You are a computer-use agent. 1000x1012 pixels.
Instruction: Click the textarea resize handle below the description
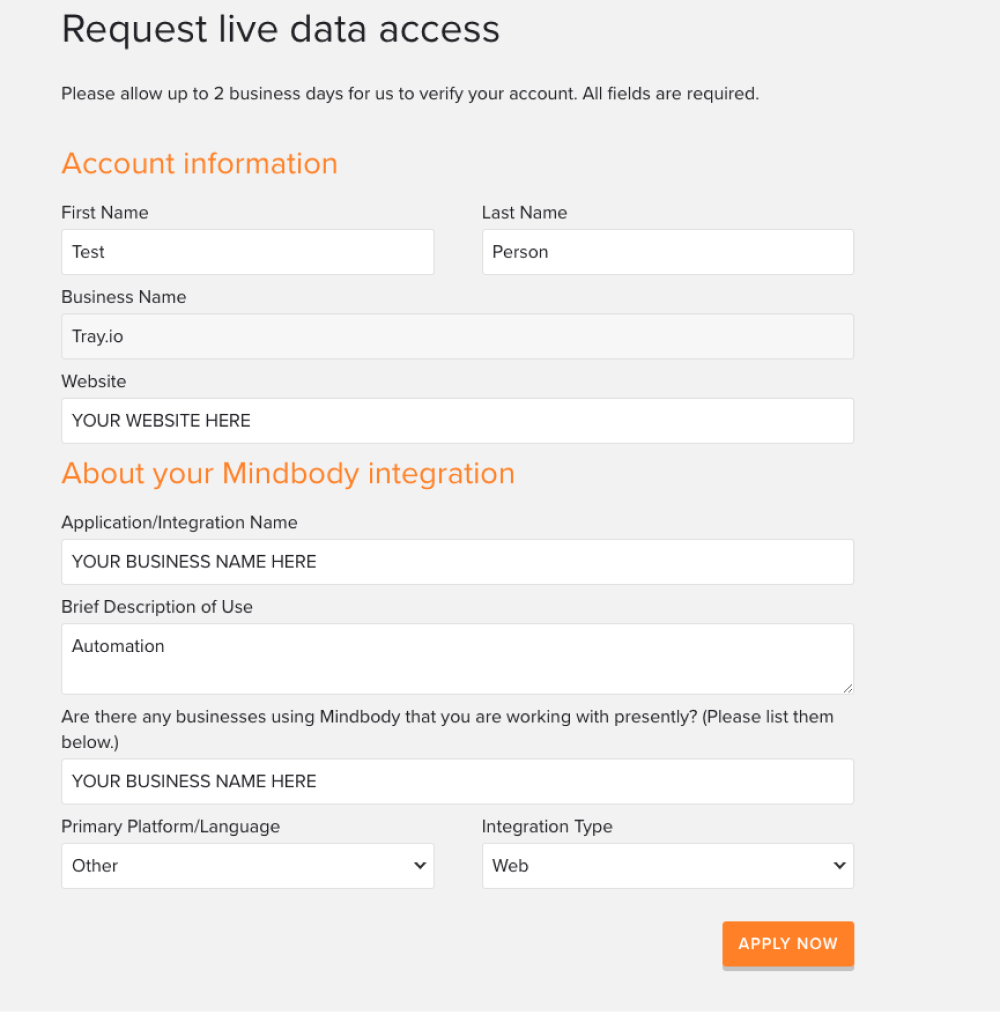(849, 689)
